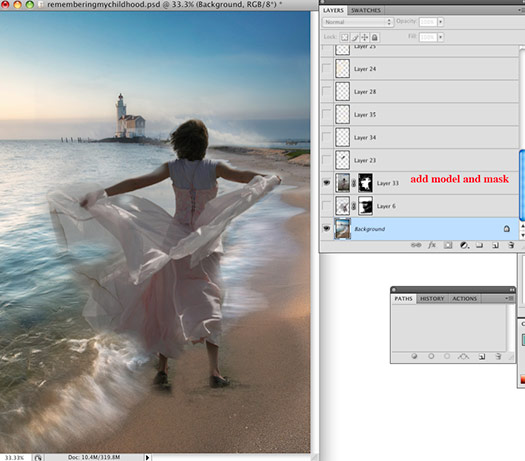
Task: Click Make work path from selection icon
Action: [463, 357]
